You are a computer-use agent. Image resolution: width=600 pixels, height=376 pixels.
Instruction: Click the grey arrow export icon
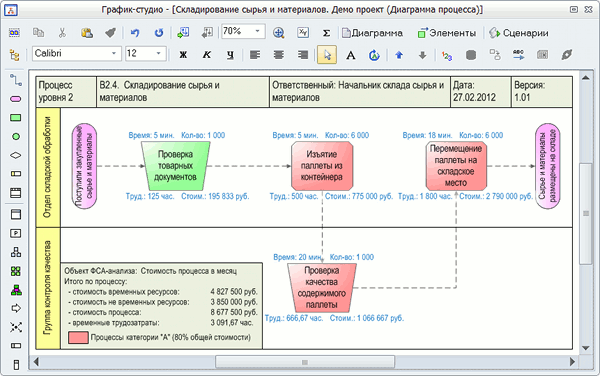[207, 32]
